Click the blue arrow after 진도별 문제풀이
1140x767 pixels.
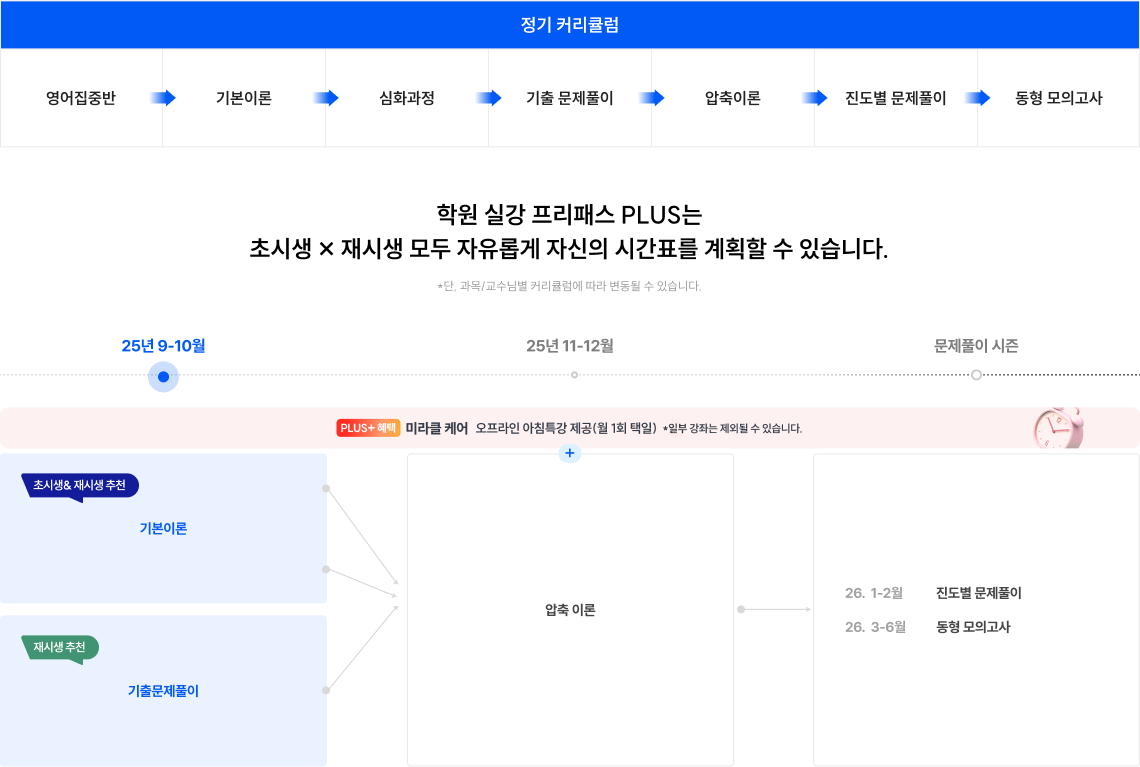(977, 97)
